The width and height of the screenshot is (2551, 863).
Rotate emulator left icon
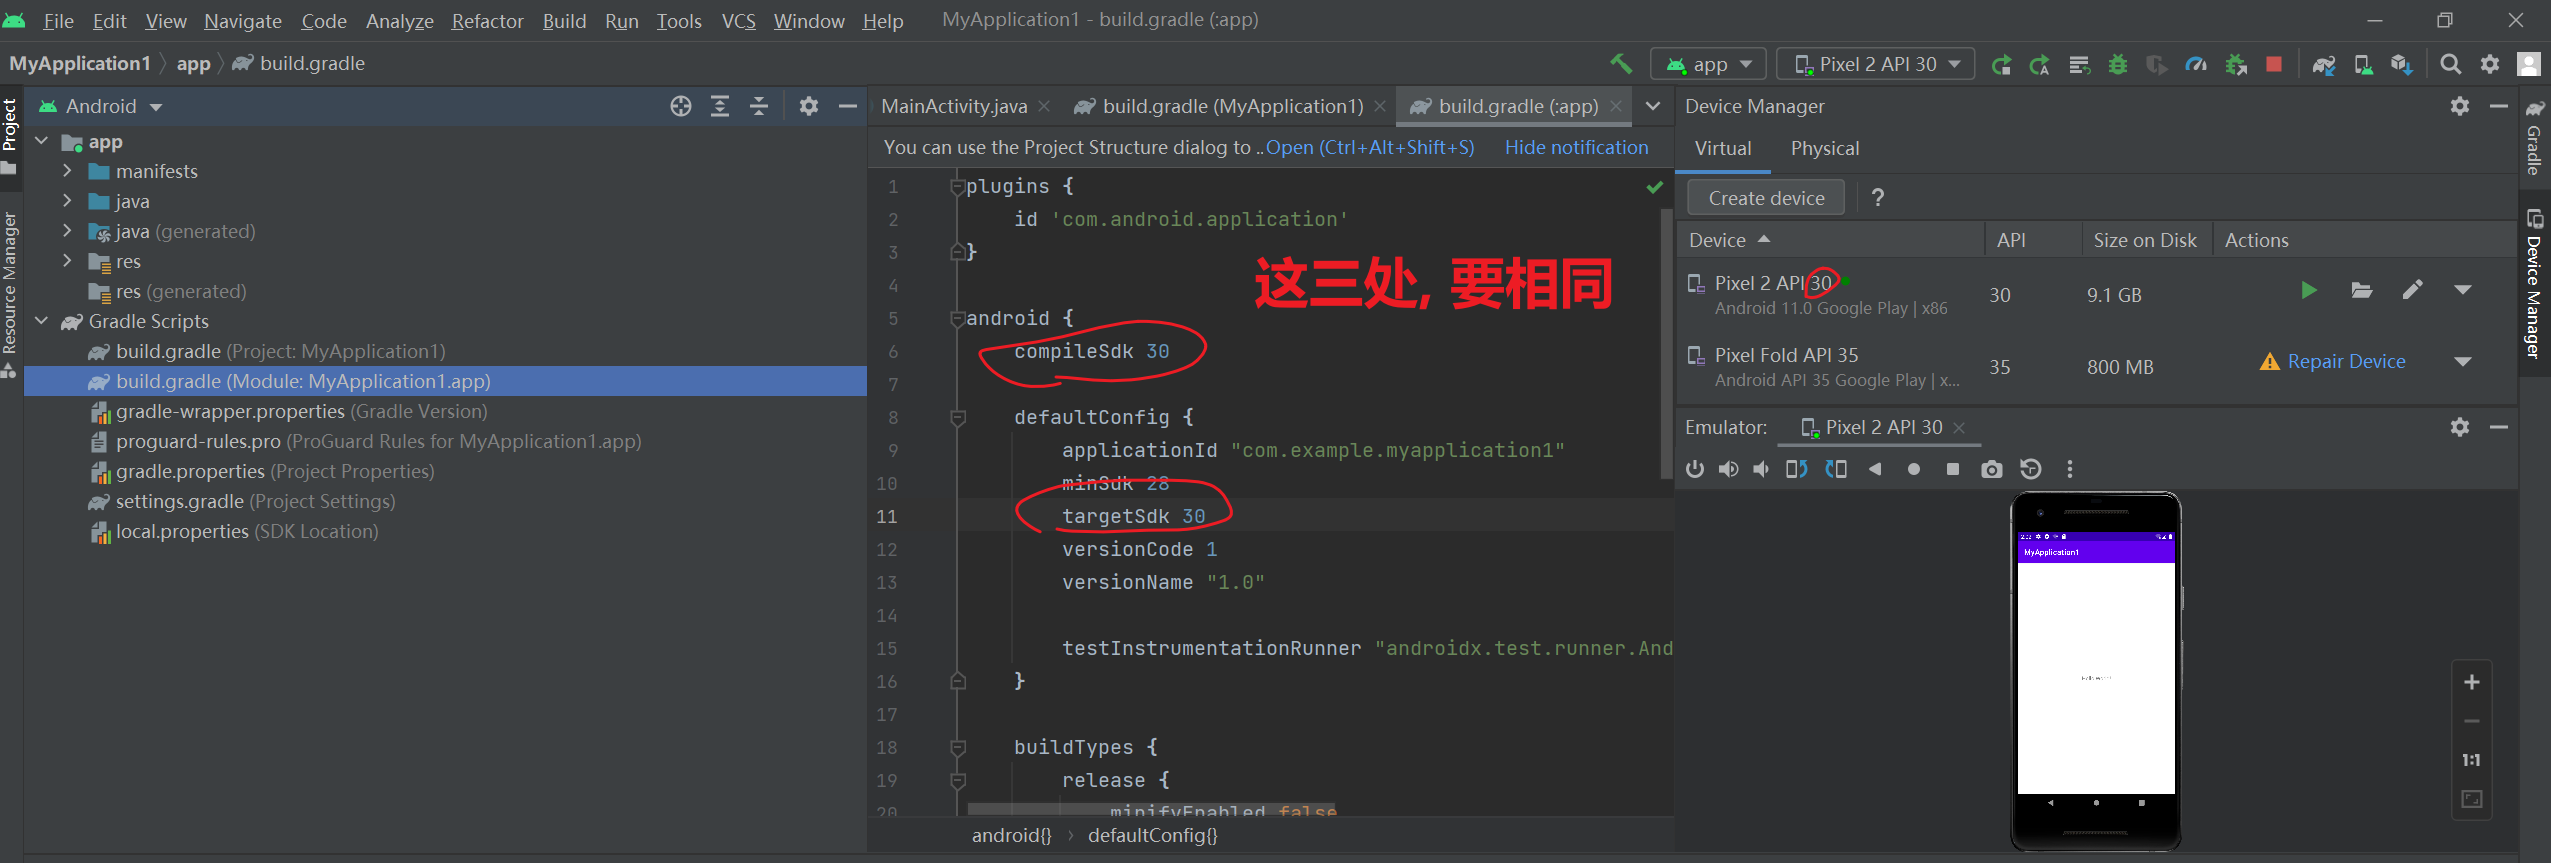click(x=1797, y=469)
